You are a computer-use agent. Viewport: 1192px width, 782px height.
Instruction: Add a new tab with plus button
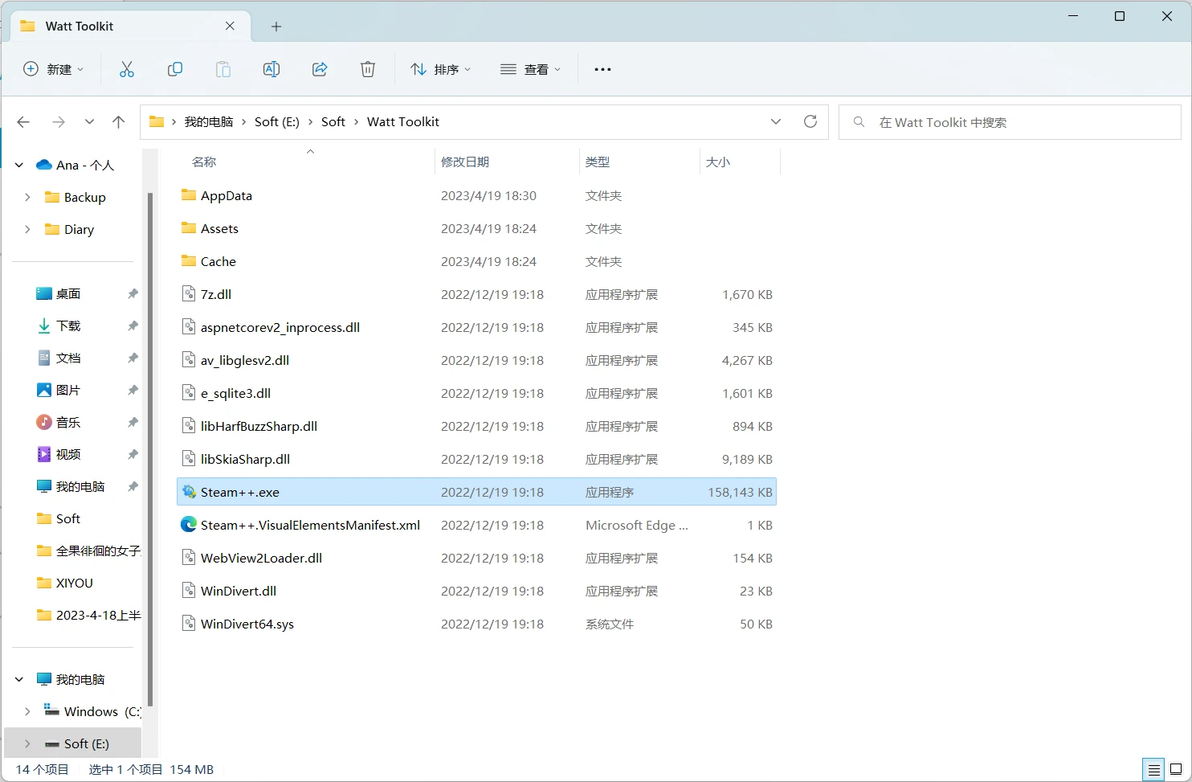[276, 27]
